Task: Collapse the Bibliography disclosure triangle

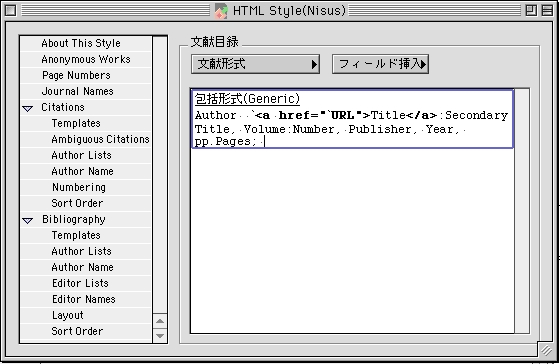Action: click(28, 220)
